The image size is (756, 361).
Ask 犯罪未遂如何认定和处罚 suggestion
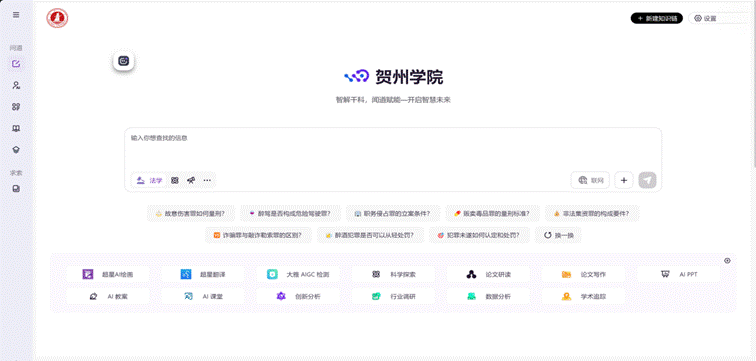[x=479, y=235]
